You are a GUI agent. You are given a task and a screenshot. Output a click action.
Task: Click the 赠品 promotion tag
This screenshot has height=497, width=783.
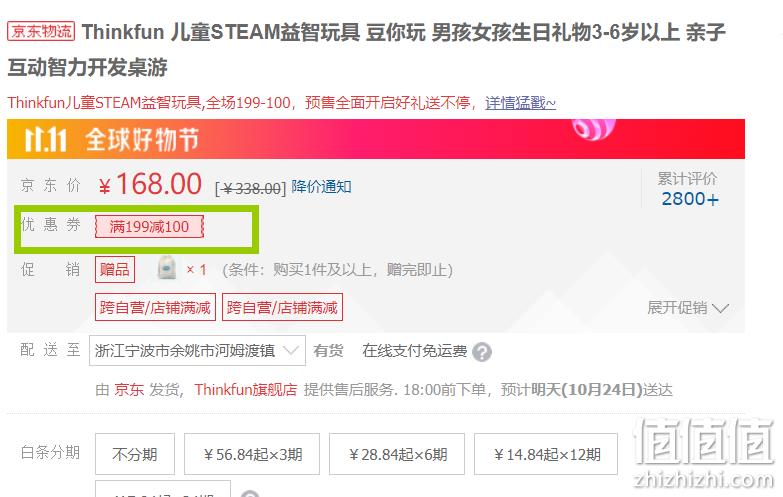pos(115,270)
